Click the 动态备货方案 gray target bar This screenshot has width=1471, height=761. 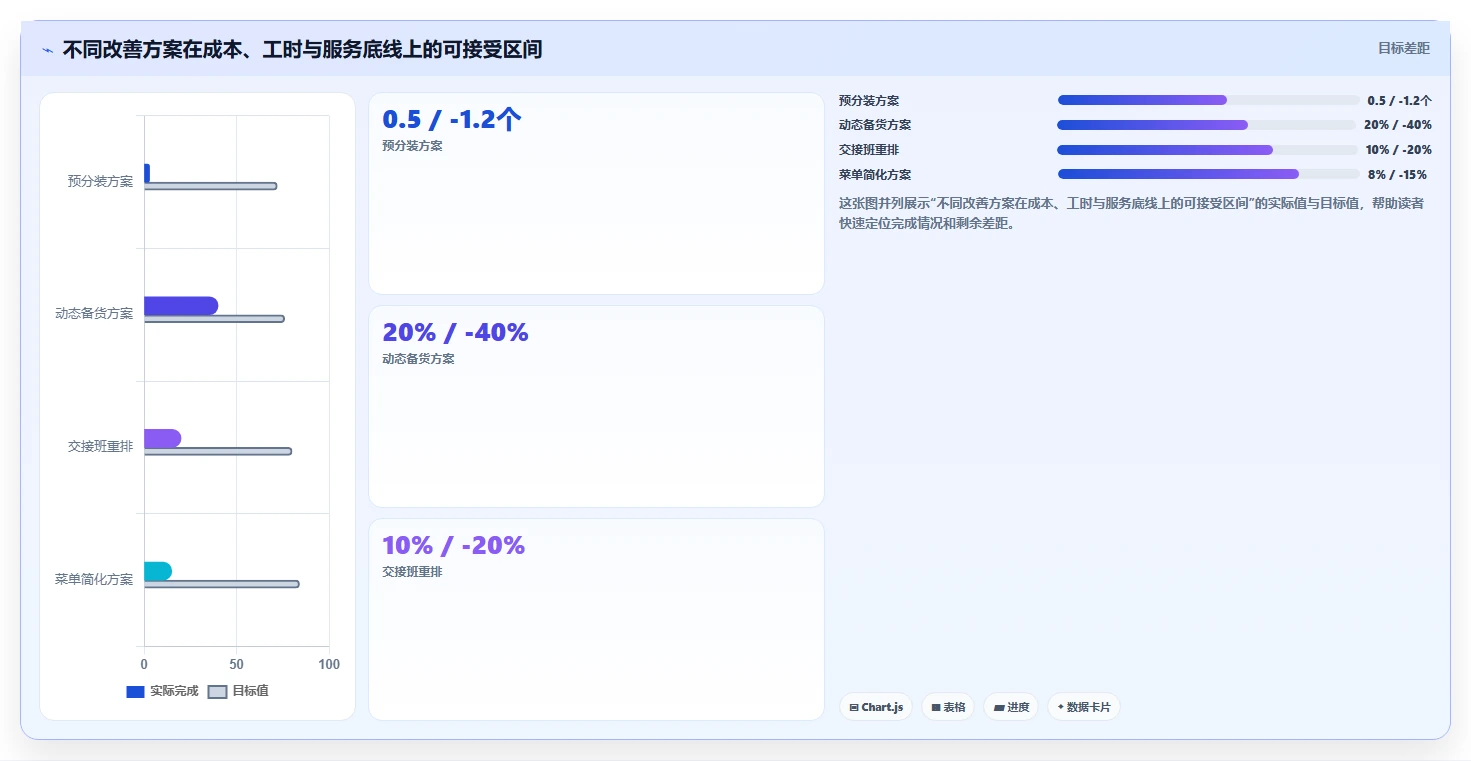tap(214, 319)
